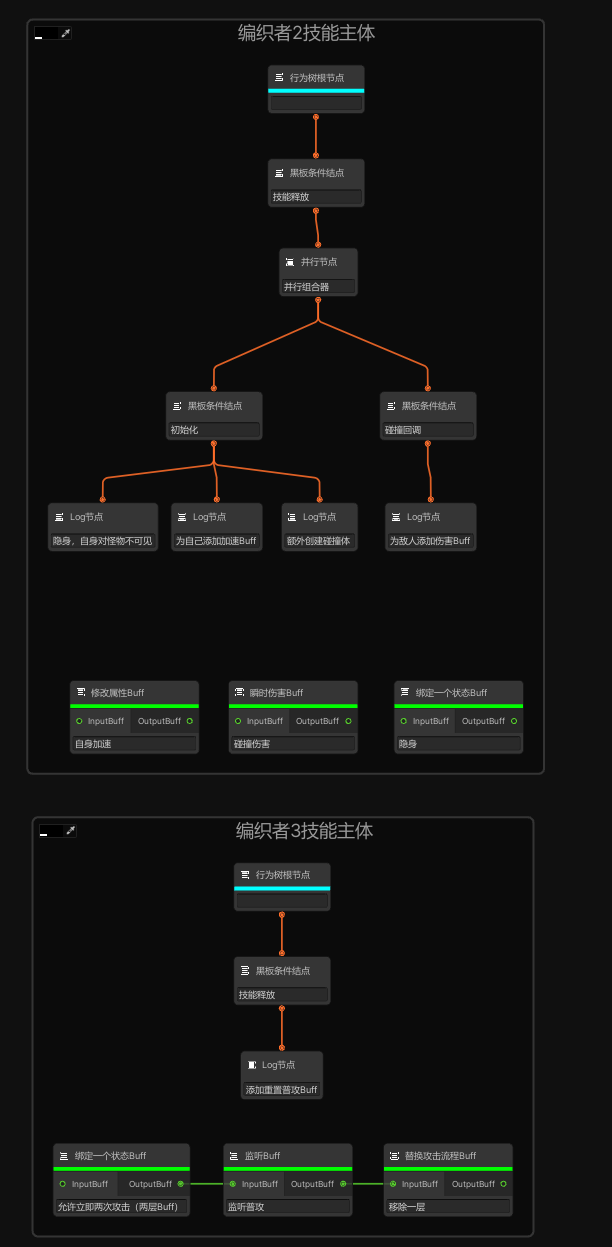Screen dimensions: 612x1247
Task: Click the 绑定一个状态Buff icon on the 允许立即两次攻击 node
Action: click(65, 1156)
